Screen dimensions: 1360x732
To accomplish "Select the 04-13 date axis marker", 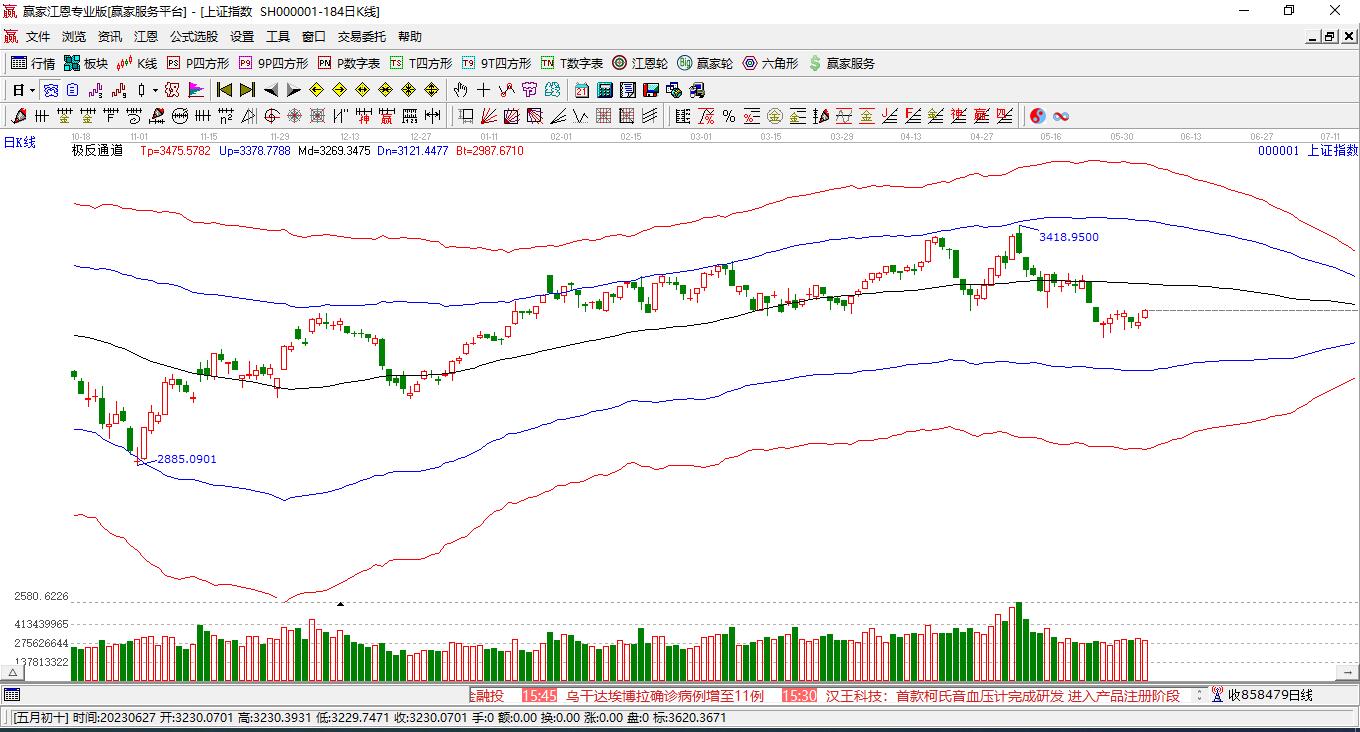I will point(911,137).
